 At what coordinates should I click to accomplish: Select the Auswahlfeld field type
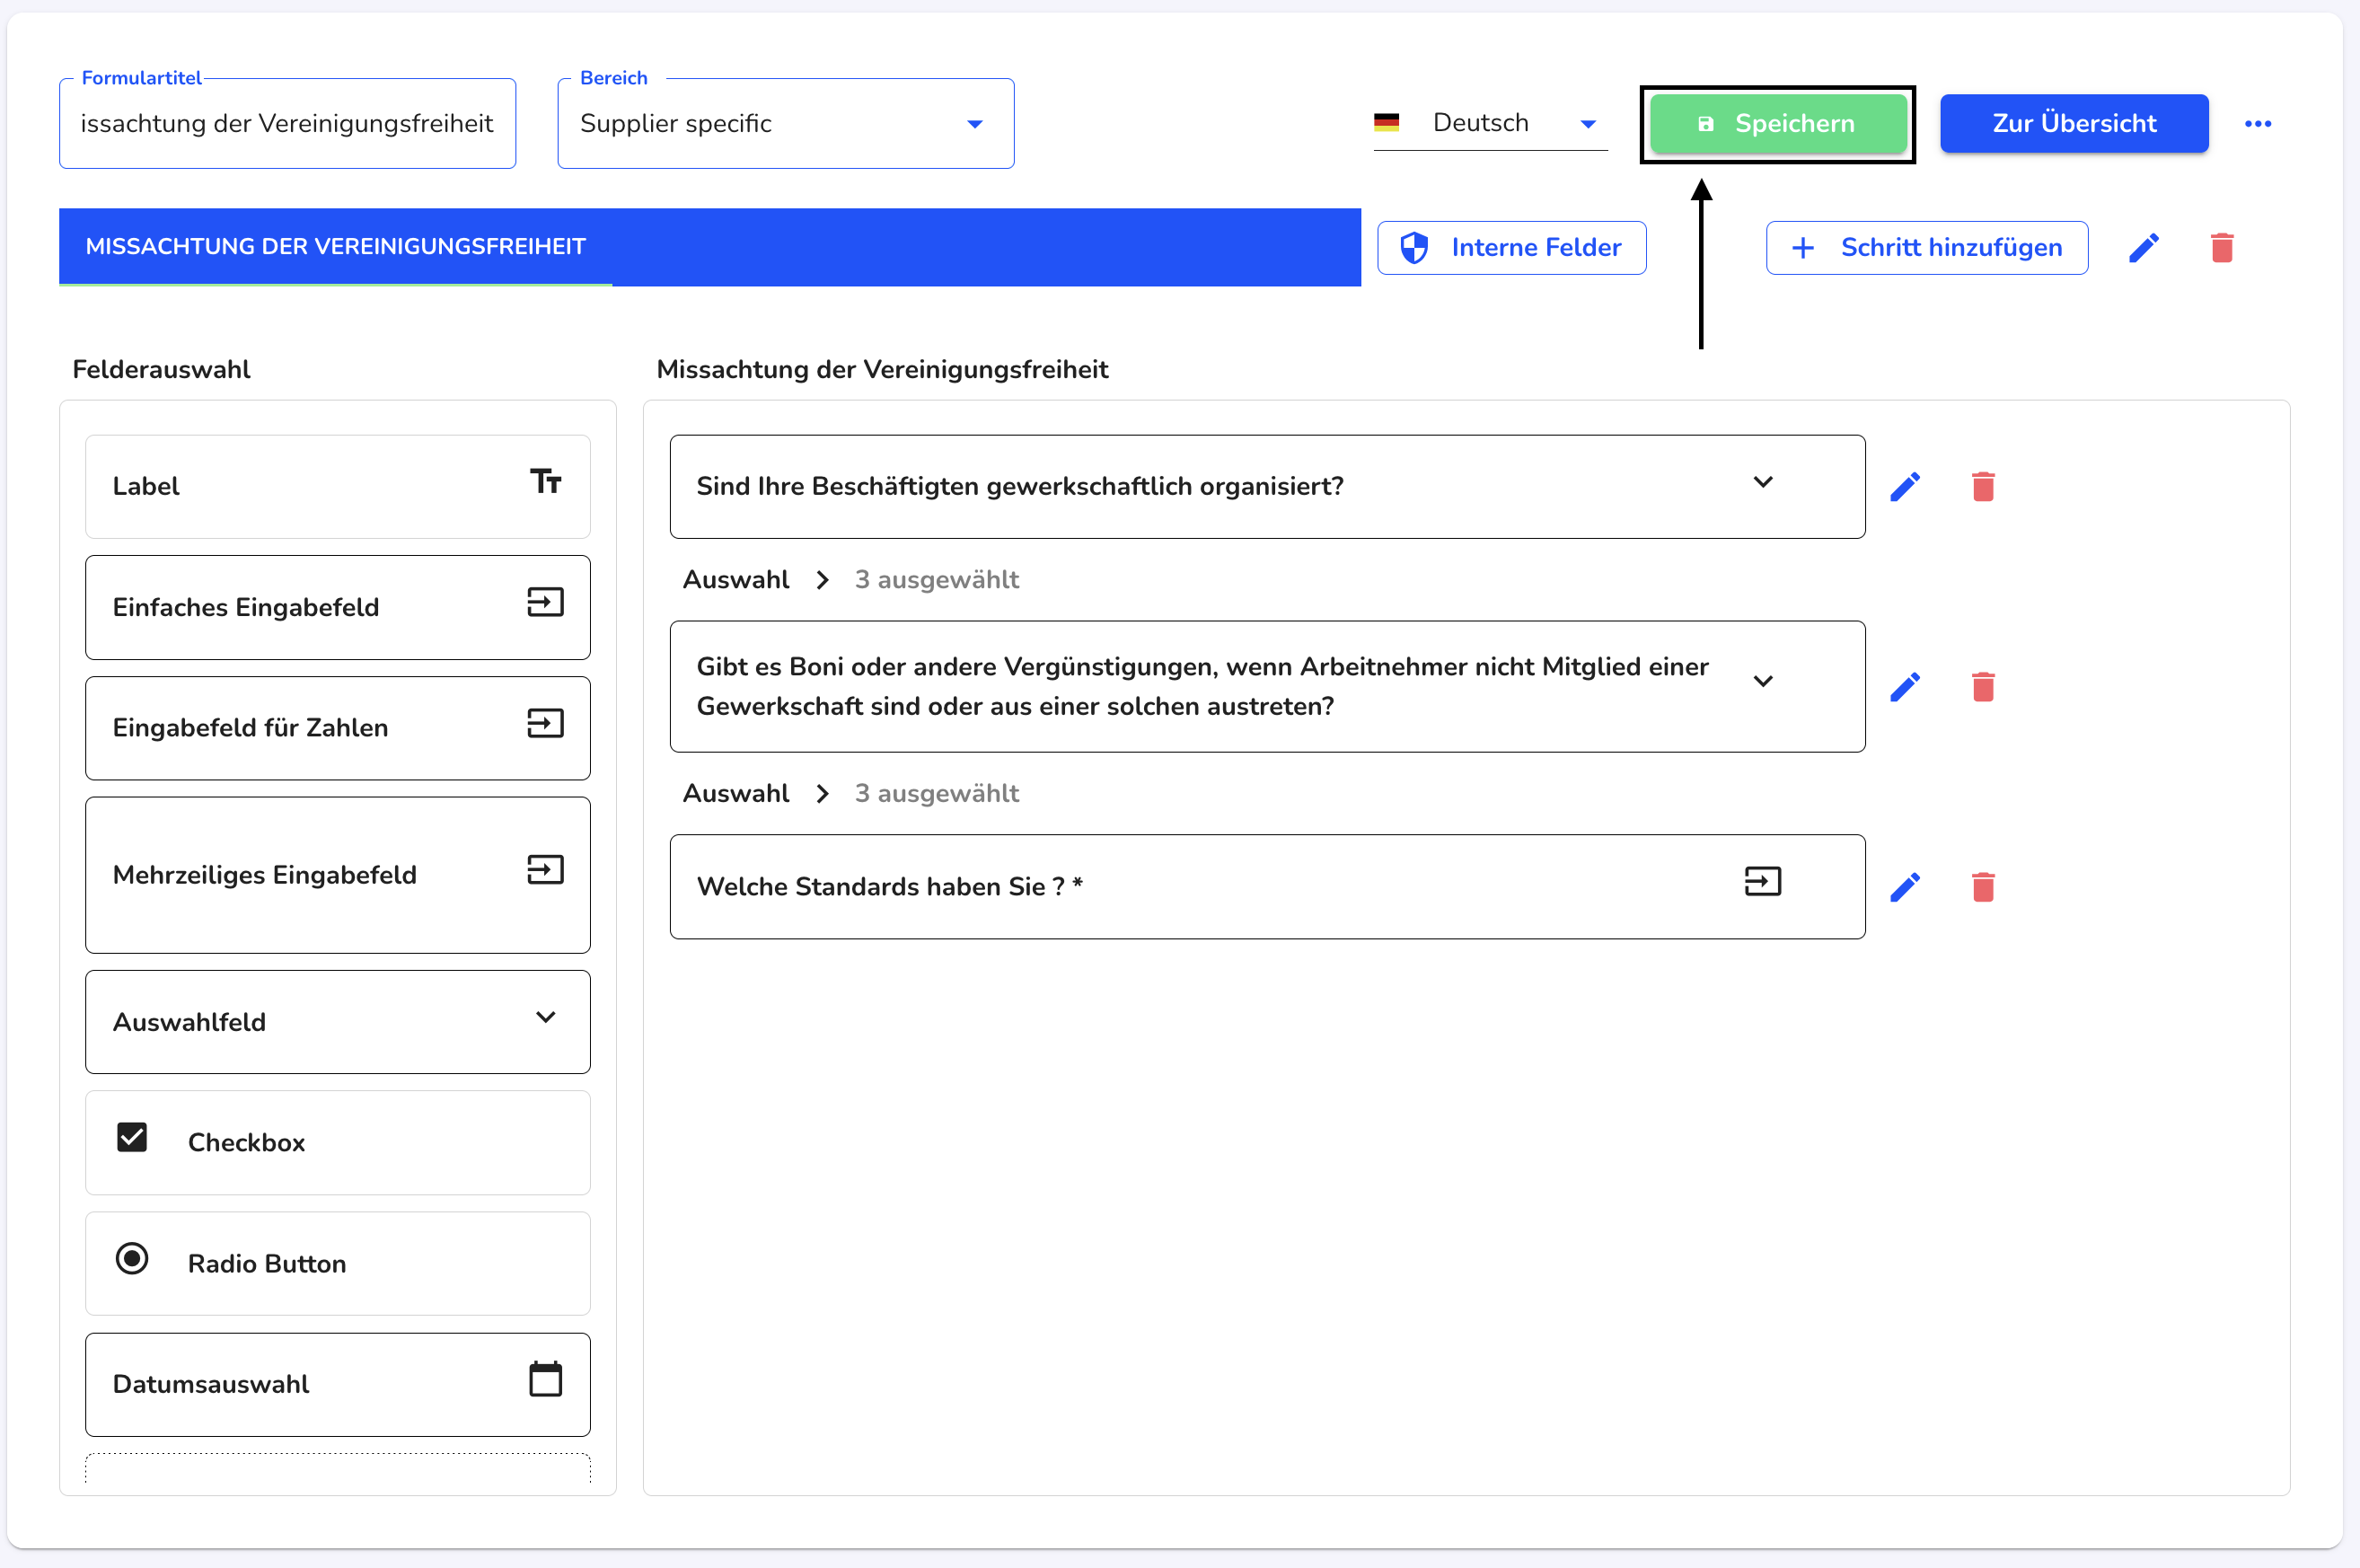click(338, 1022)
